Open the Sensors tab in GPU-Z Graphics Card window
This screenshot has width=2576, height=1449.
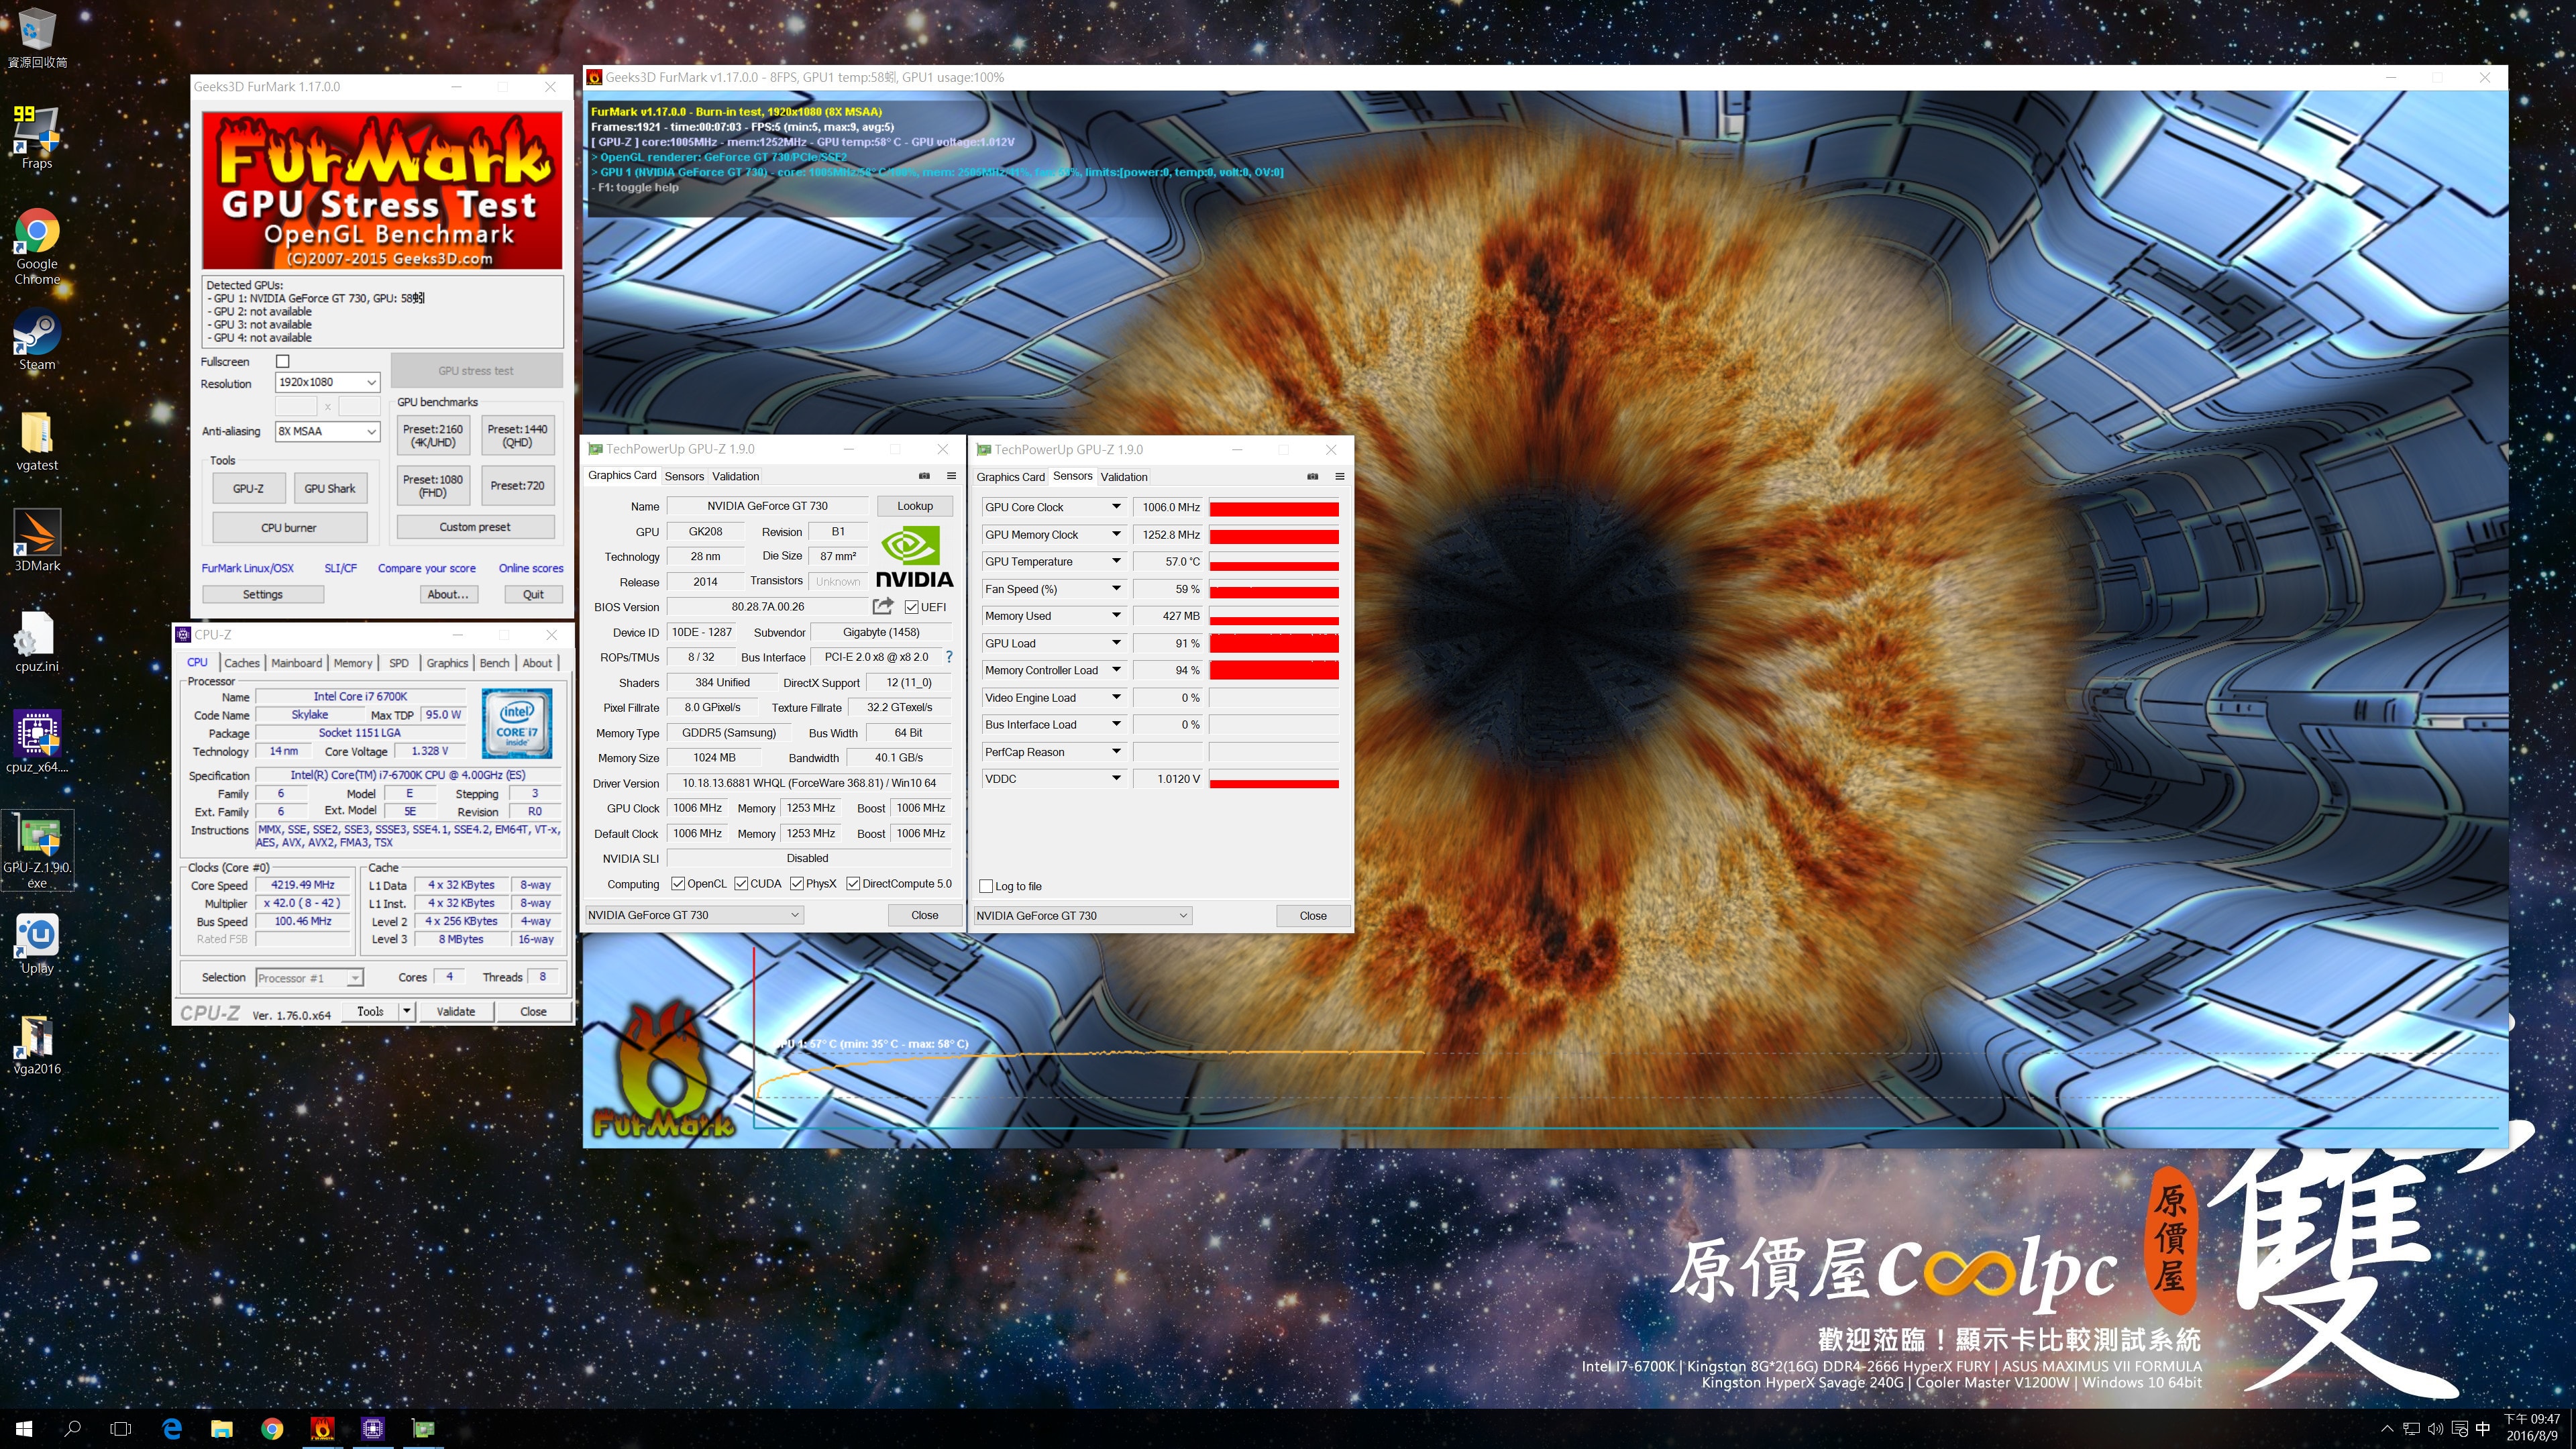[684, 477]
